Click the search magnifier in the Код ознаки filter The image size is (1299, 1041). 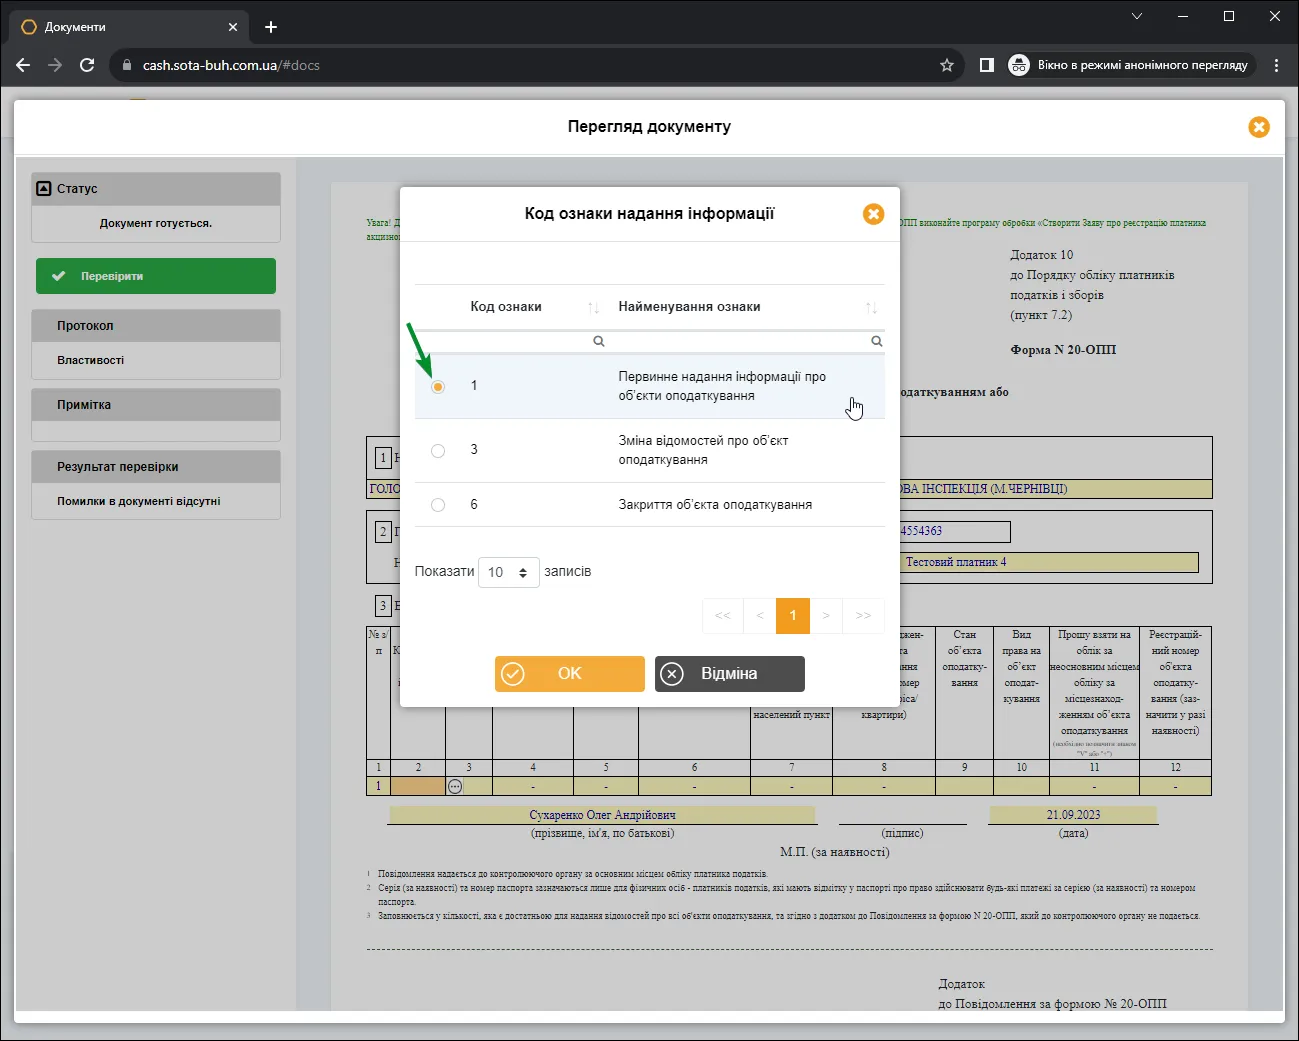tap(599, 341)
